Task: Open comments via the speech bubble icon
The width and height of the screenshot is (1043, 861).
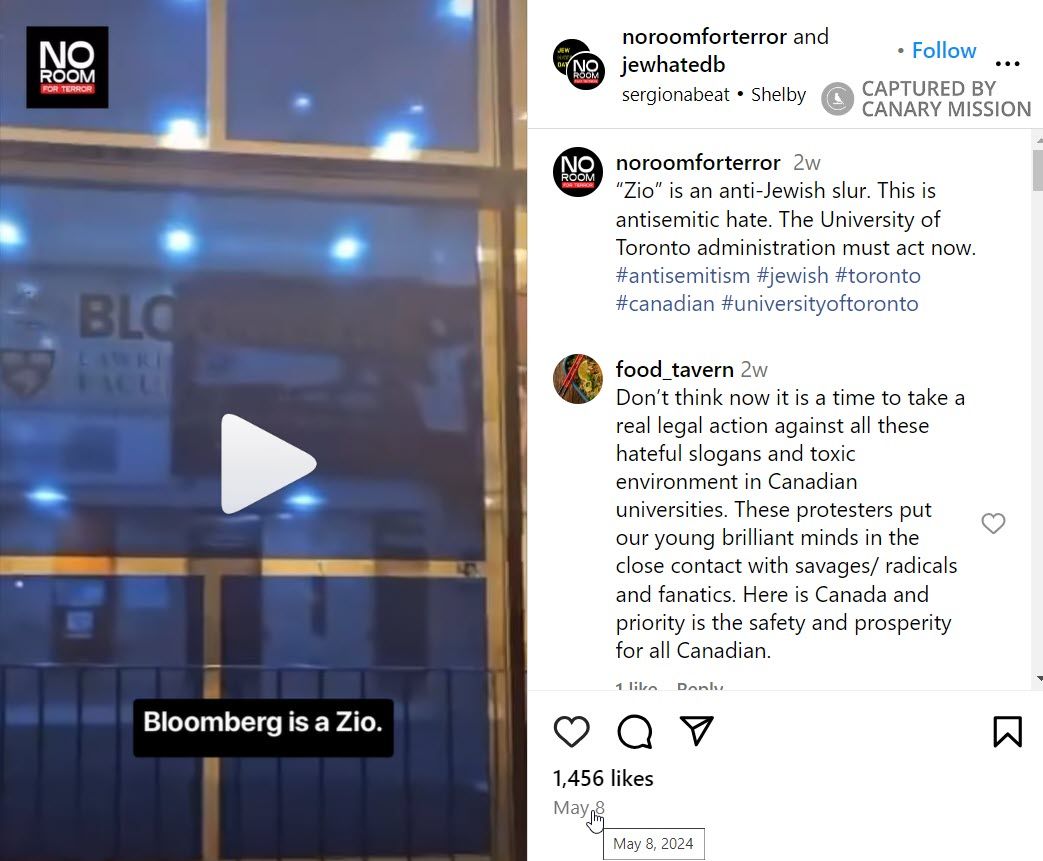Action: tap(635, 731)
